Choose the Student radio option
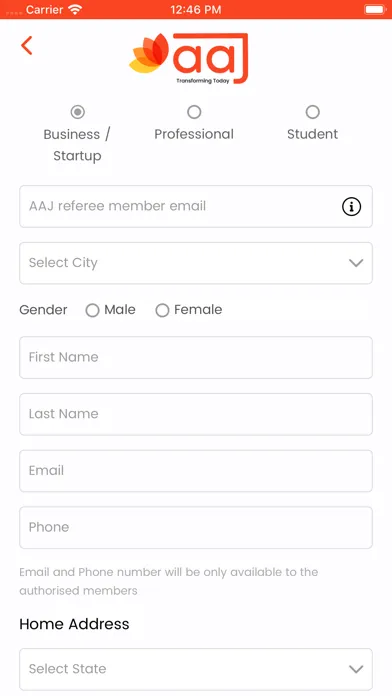Image resolution: width=392 pixels, height=696 pixels. tap(313, 112)
